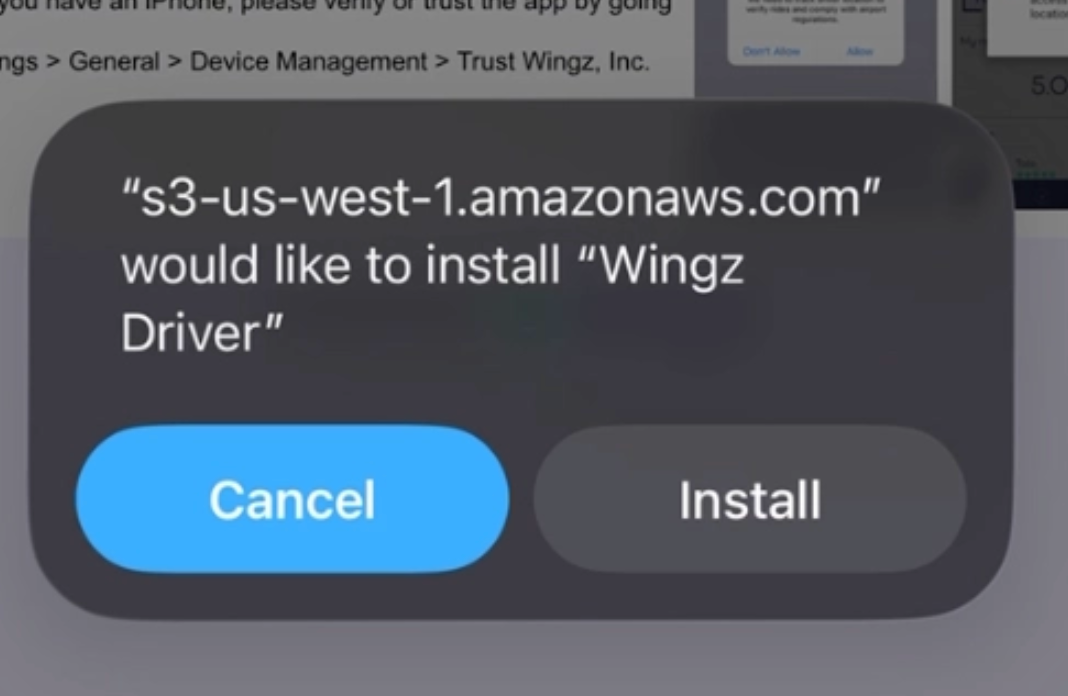Click the 5.0 rating number
This screenshot has height=696, width=1068.
[x=1048, y=85]
